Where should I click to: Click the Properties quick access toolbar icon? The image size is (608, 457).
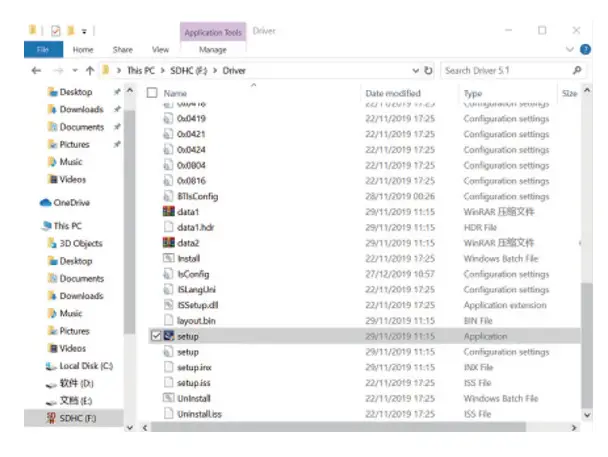tap(56, 31)
